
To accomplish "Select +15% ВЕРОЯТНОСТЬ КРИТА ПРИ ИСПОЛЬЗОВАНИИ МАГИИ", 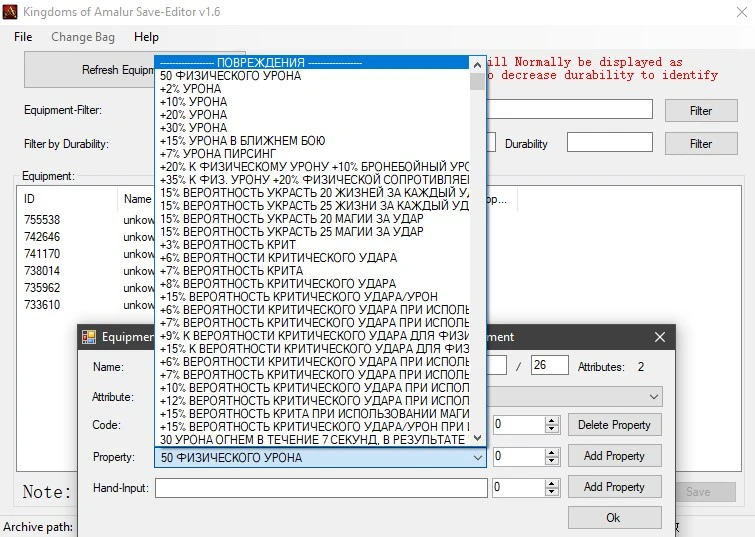I will [312, 414].
